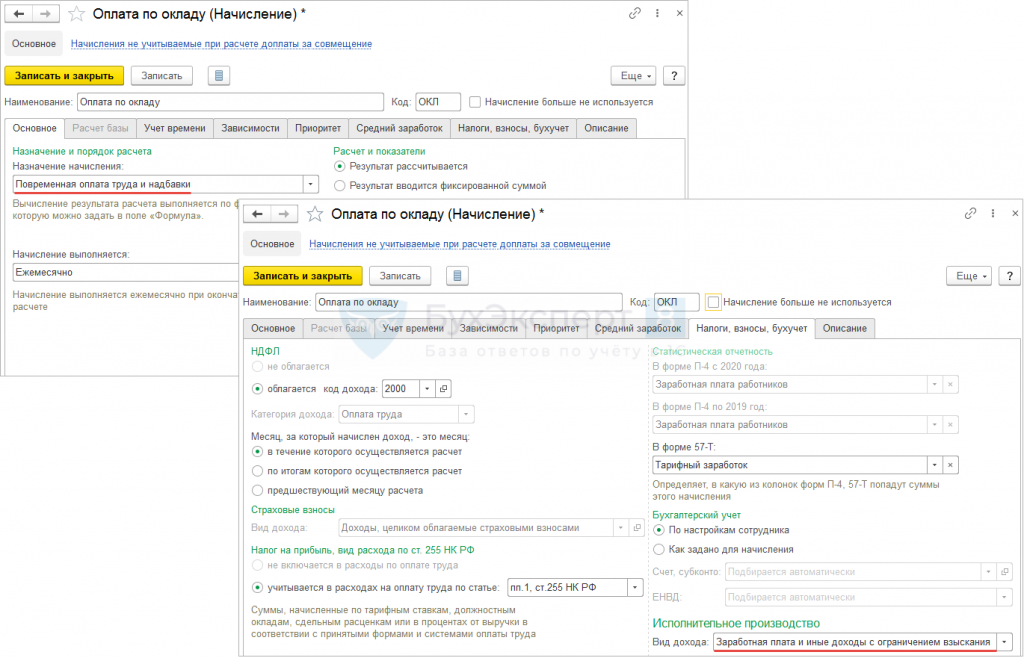Click Записать и закрыть in front window
The height and width of the screenshot is (658, 1024).
point(302,276)
